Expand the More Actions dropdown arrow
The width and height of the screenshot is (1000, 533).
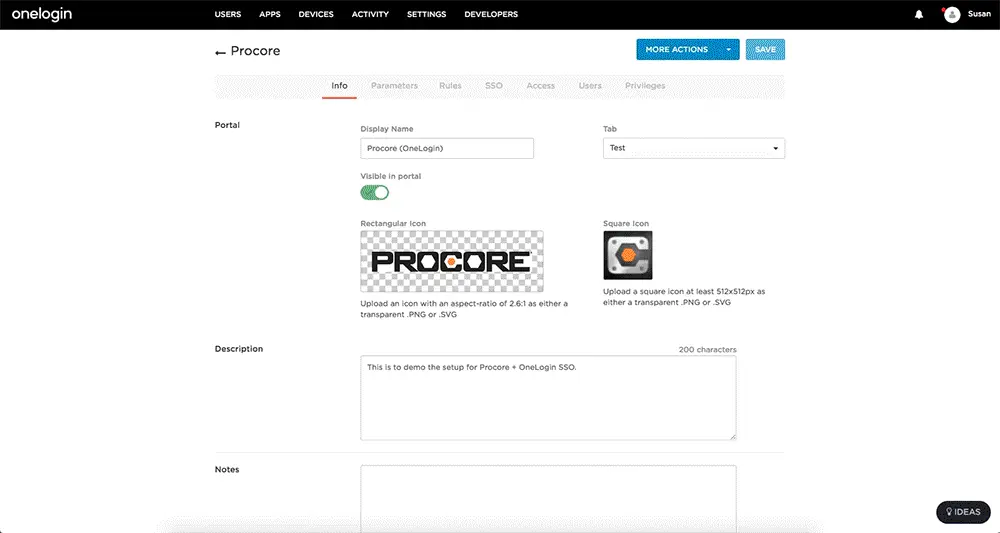pos(728,50)
